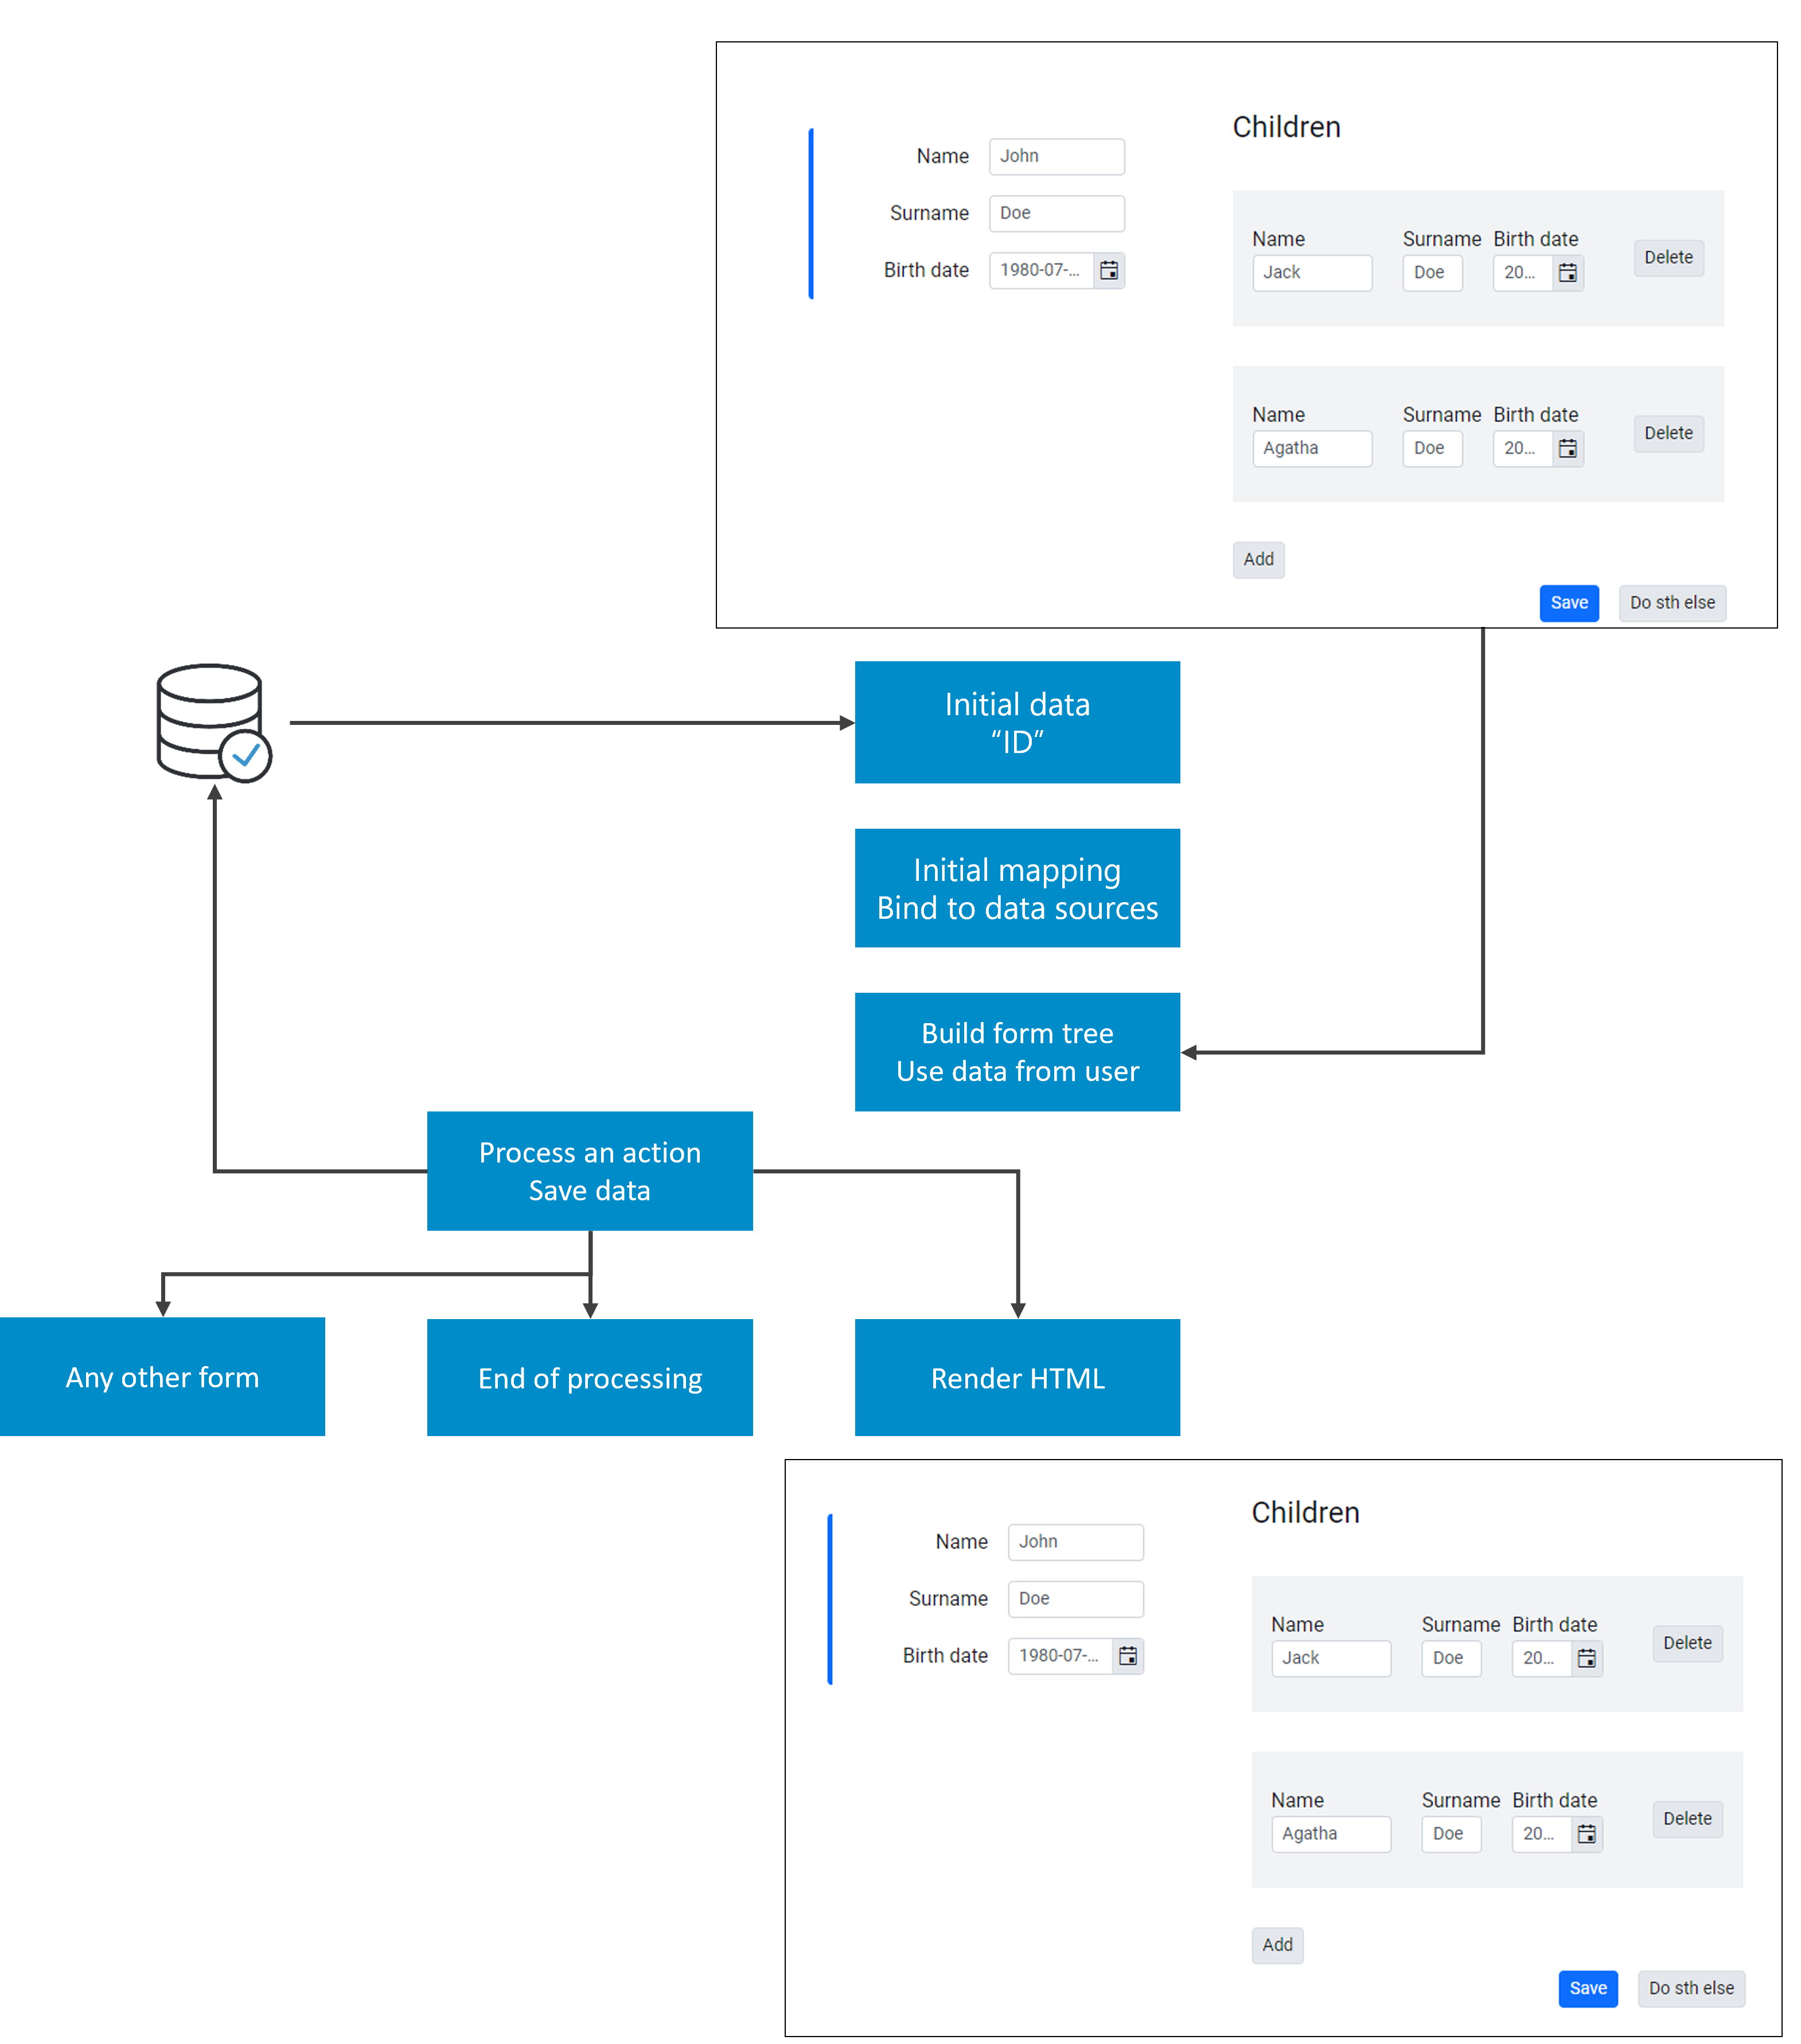Click the Children heading in top form
This screenshot has height=2044, width=1801.
tap(1286, 127)
